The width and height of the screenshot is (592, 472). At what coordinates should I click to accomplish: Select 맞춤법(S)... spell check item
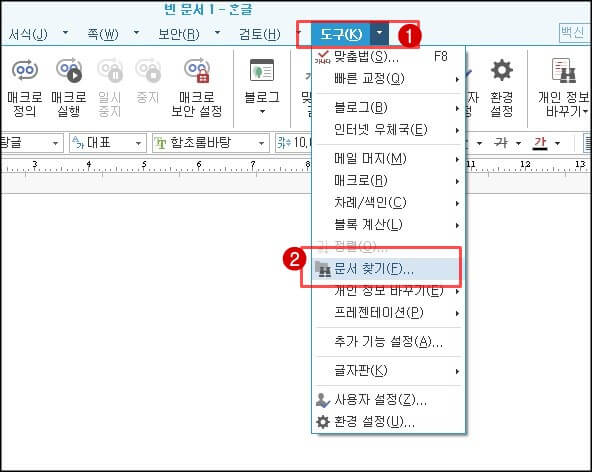point(388,57)
